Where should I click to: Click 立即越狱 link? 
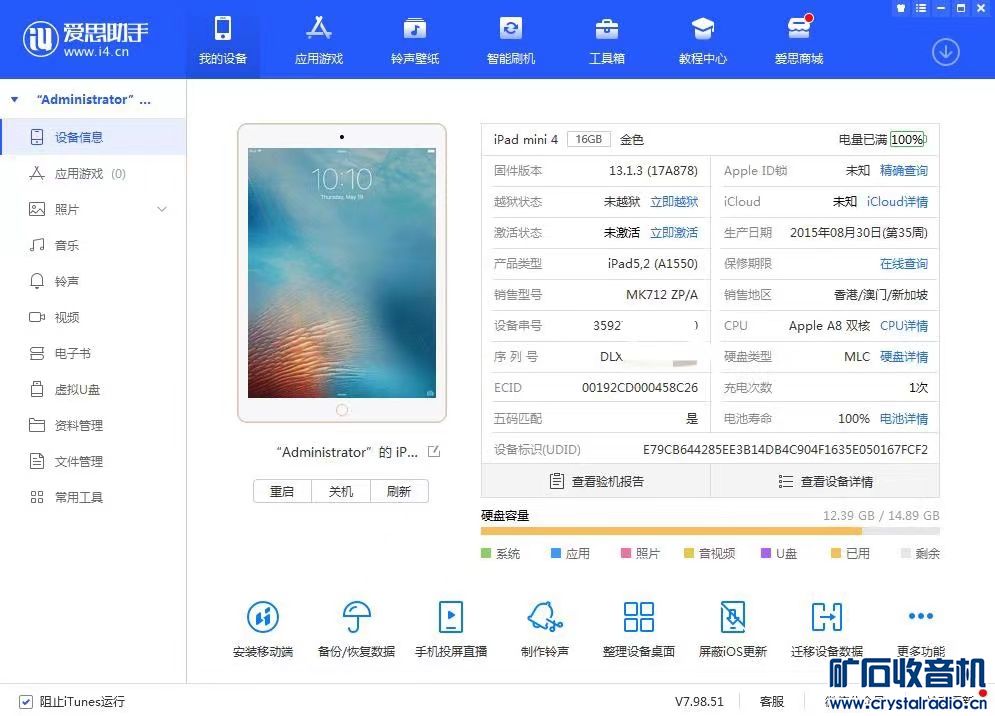[674, 202]
